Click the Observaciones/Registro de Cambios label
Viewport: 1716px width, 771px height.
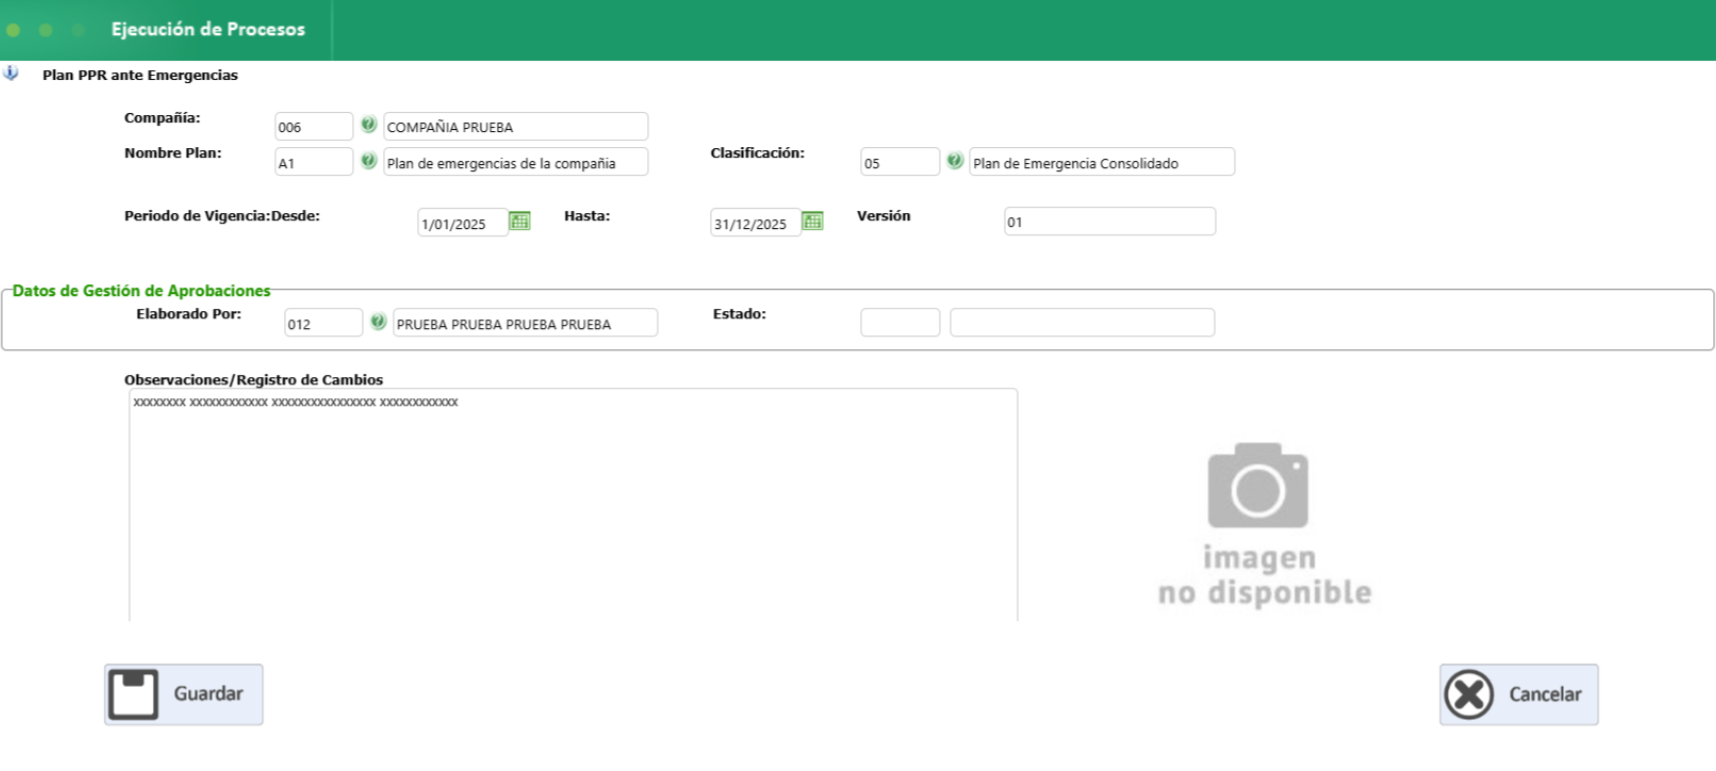[x=254, y=380]
